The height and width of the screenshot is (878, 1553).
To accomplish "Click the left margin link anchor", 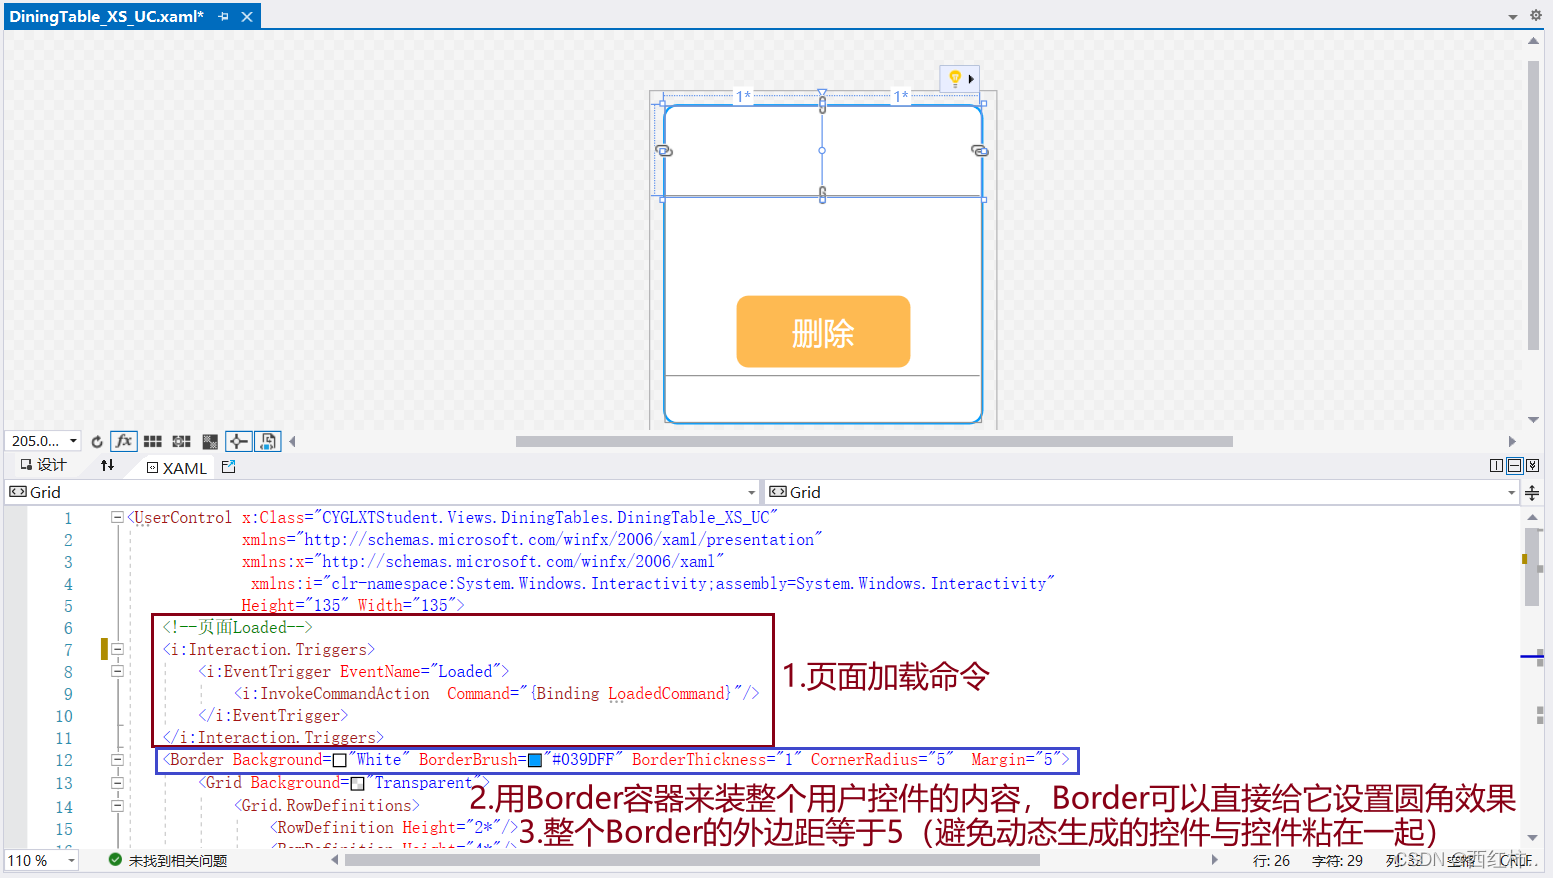I will [664, 151].
